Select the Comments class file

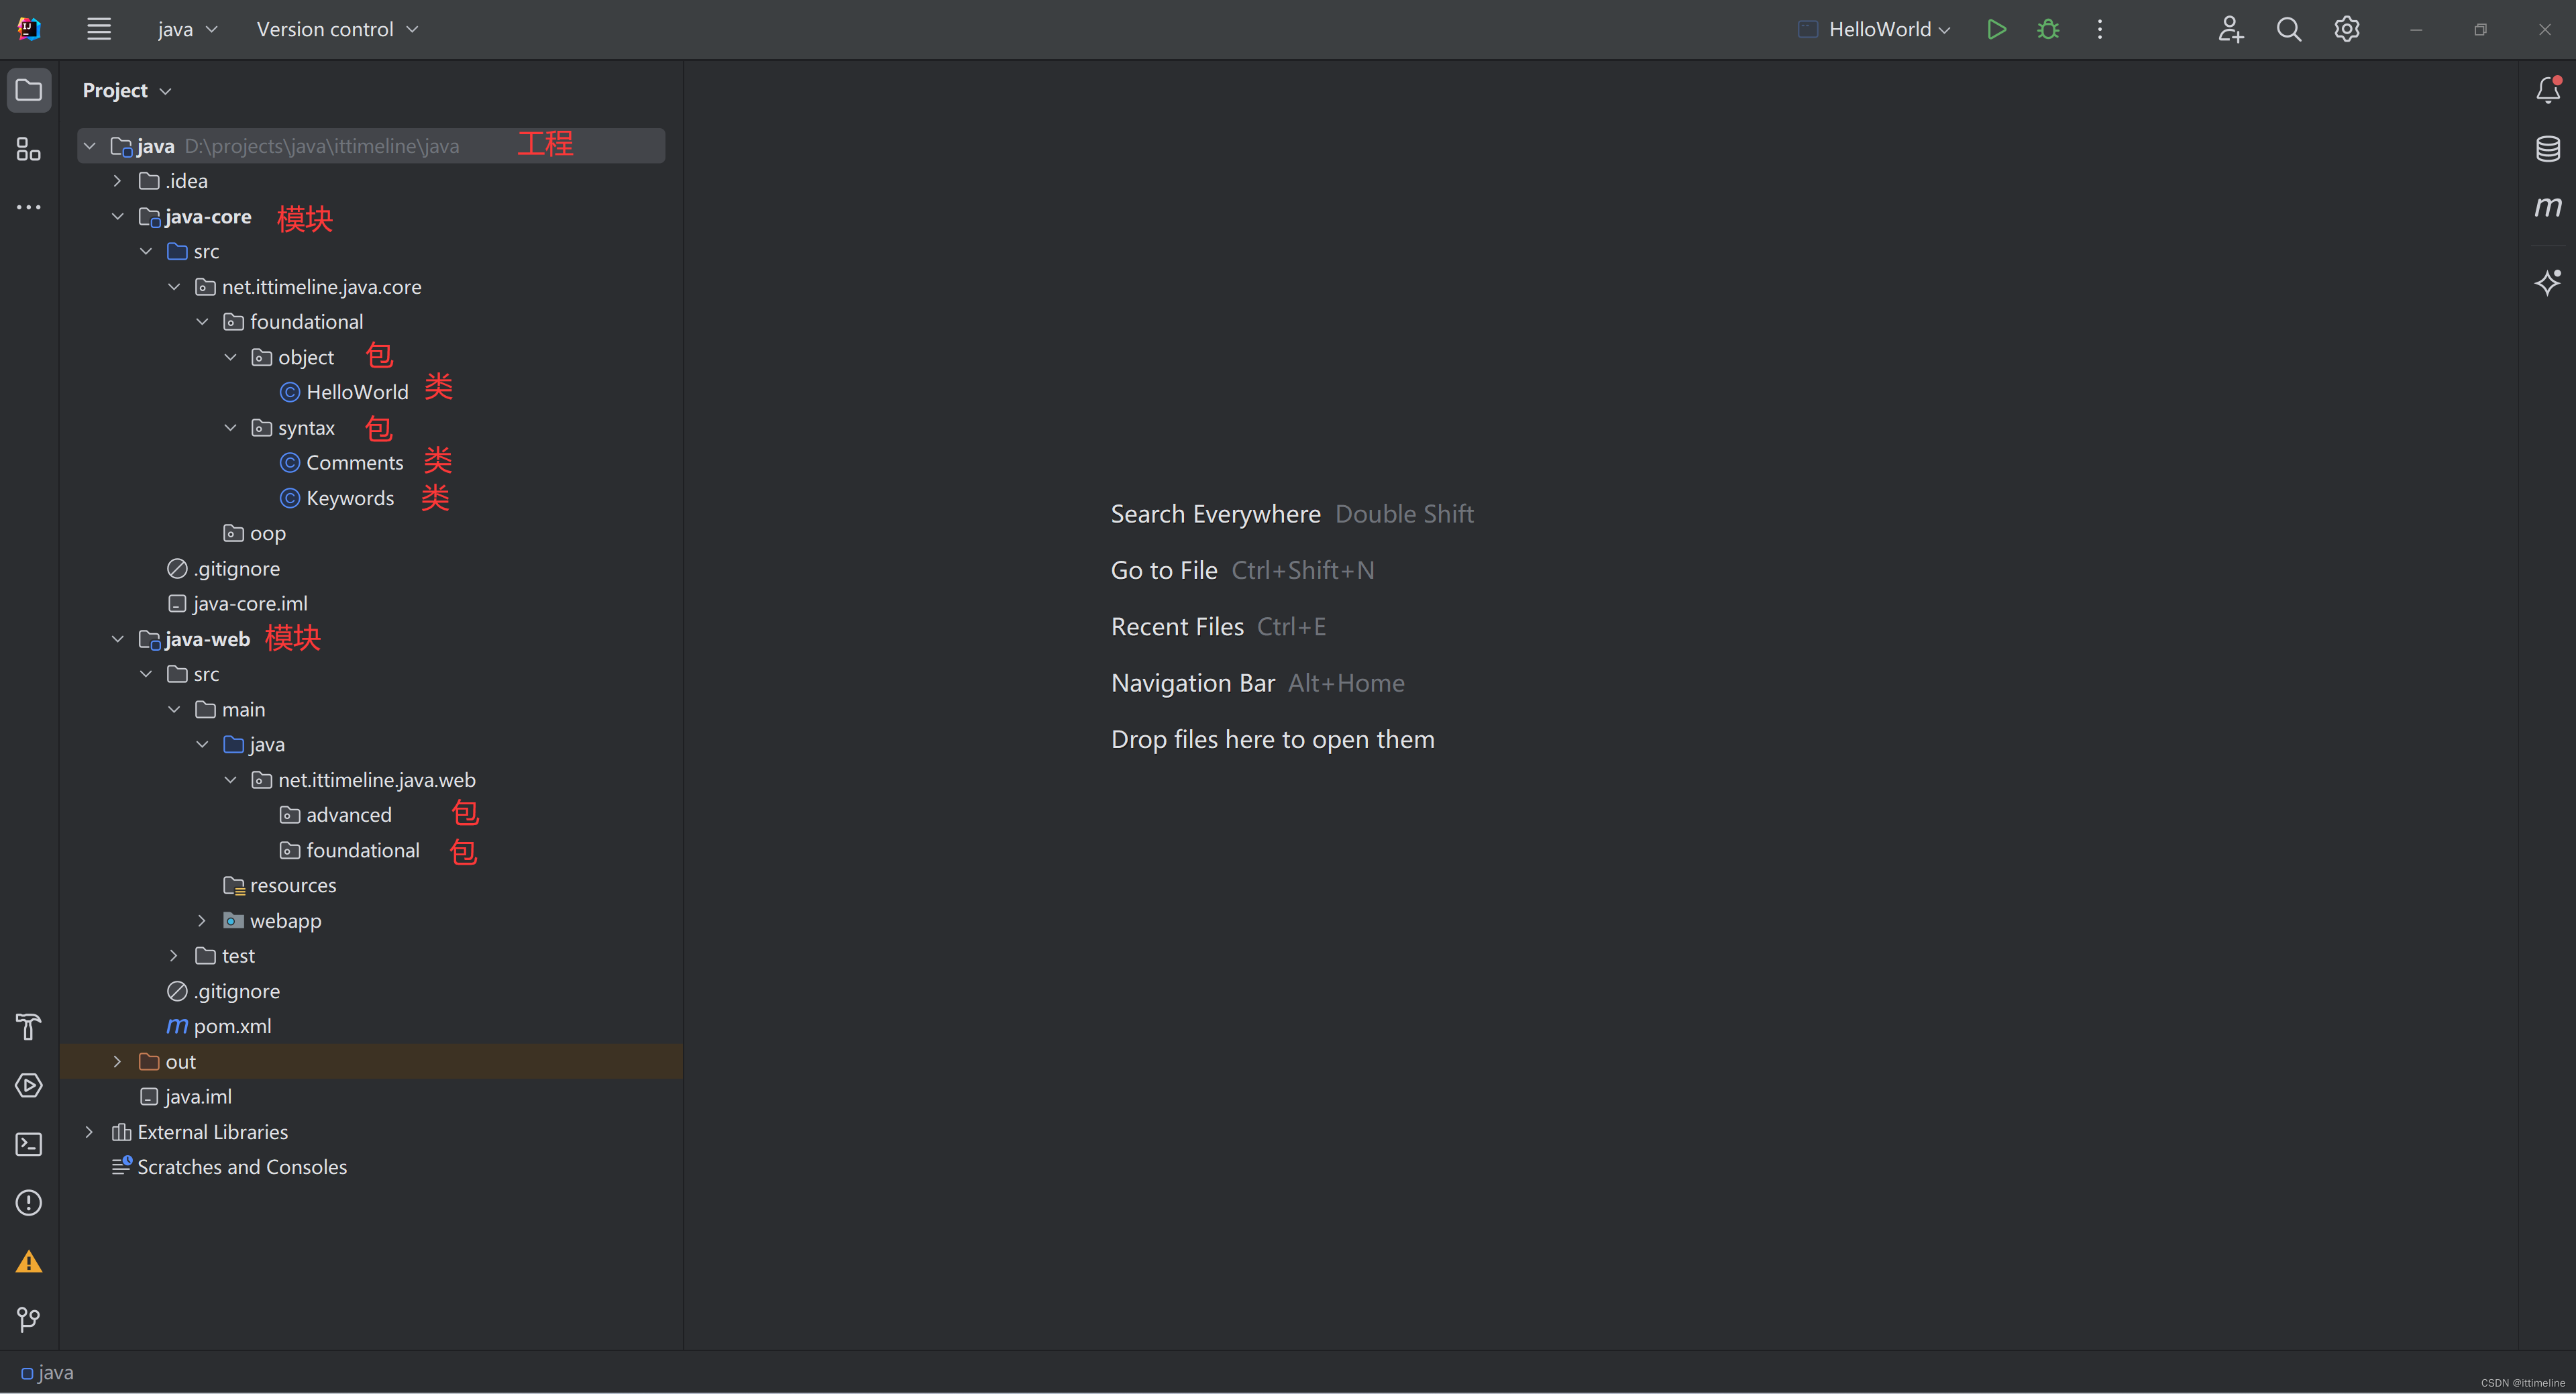click(341, 462)
